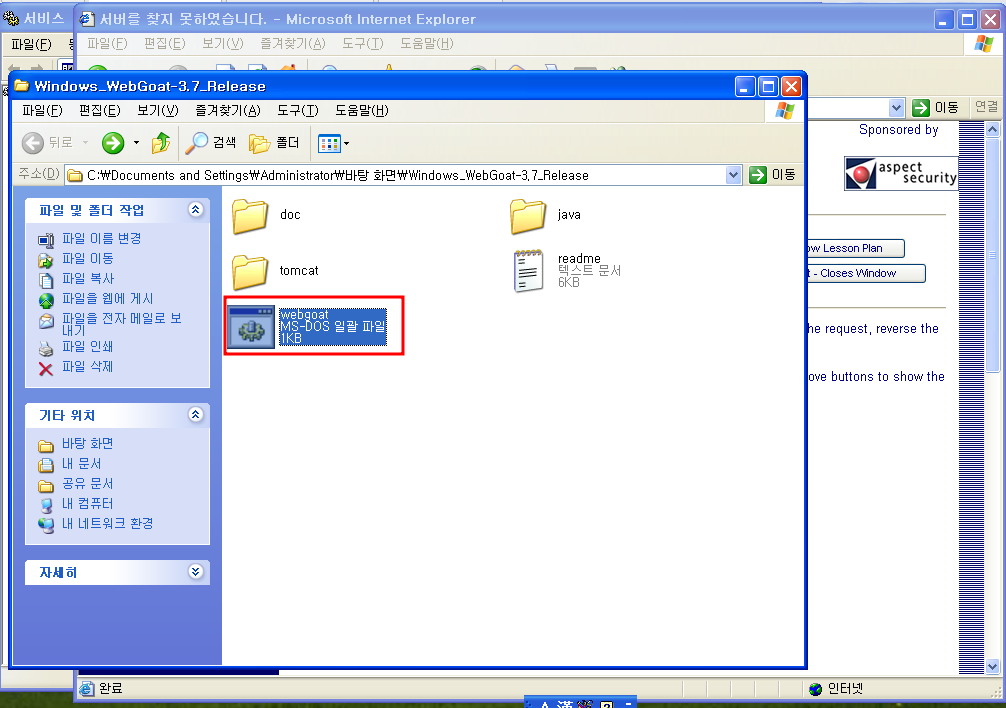Click the globe icon beside 파일을 웹에 게시
1006x708 pixels.
tap(46, 300)
